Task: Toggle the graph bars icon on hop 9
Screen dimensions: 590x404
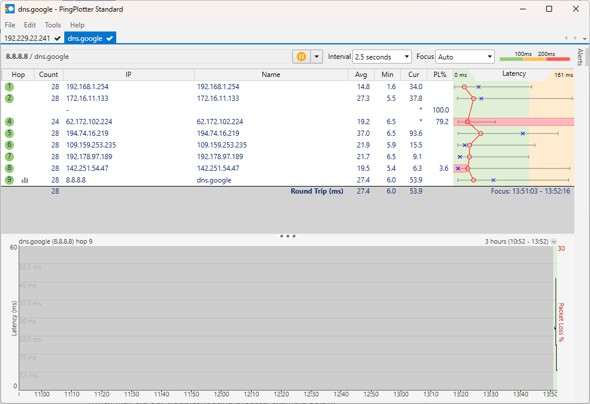Action: point(25,180)
